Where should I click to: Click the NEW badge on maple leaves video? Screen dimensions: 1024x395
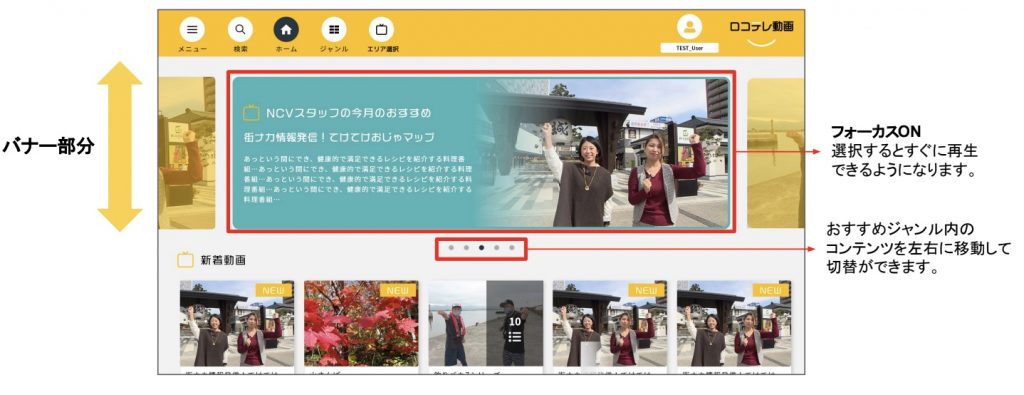(398, 290)
